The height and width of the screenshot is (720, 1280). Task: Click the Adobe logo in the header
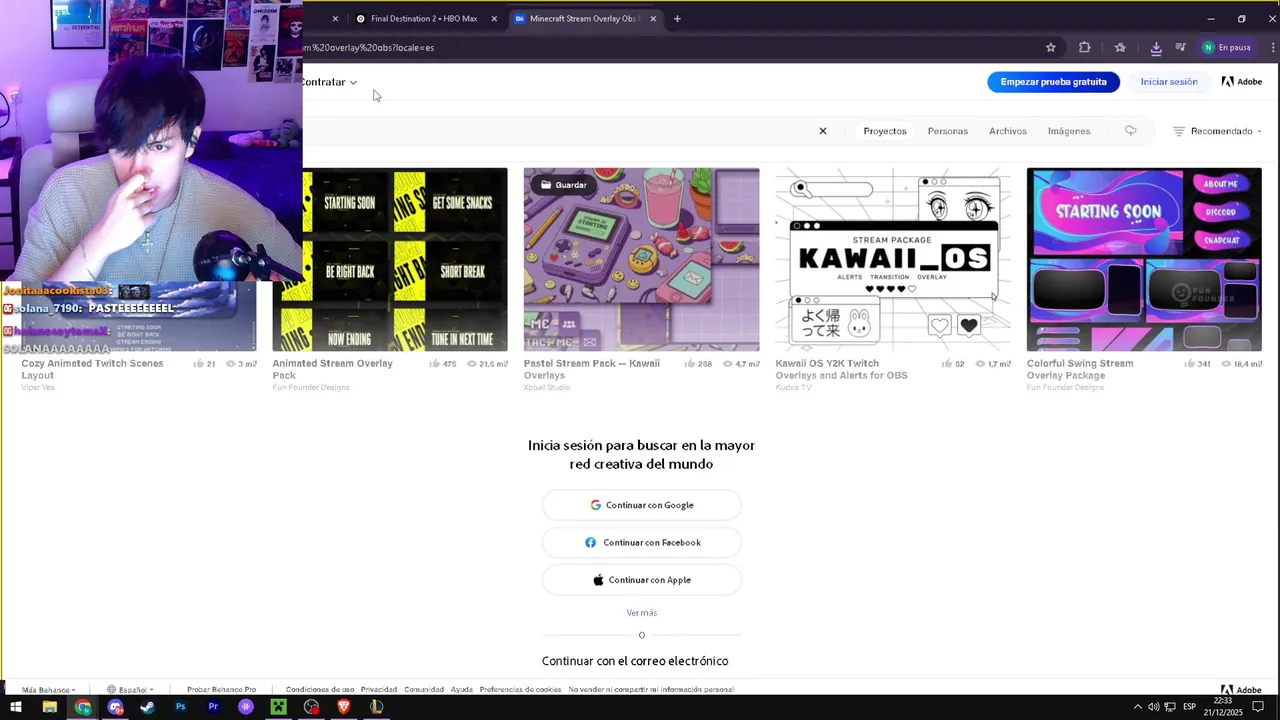(x=1241, y=82)
